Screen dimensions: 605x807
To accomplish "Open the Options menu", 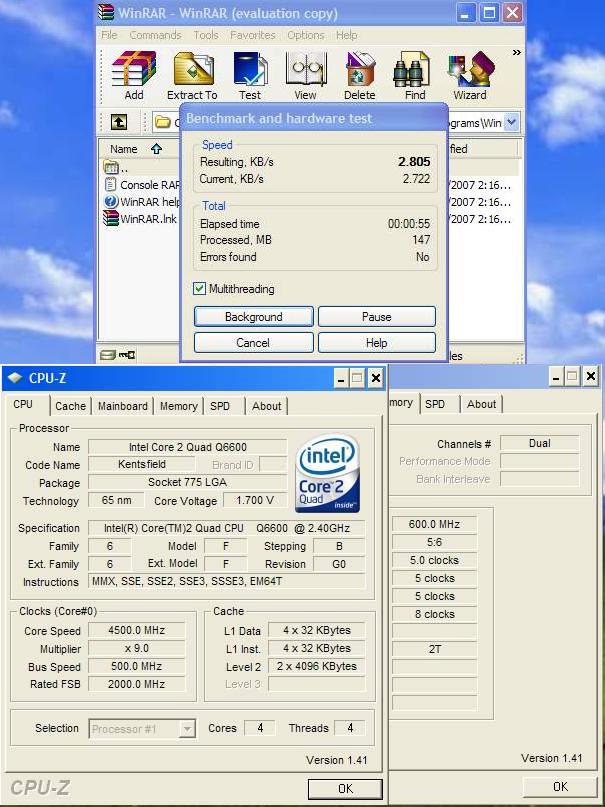I will pos(306,35).
